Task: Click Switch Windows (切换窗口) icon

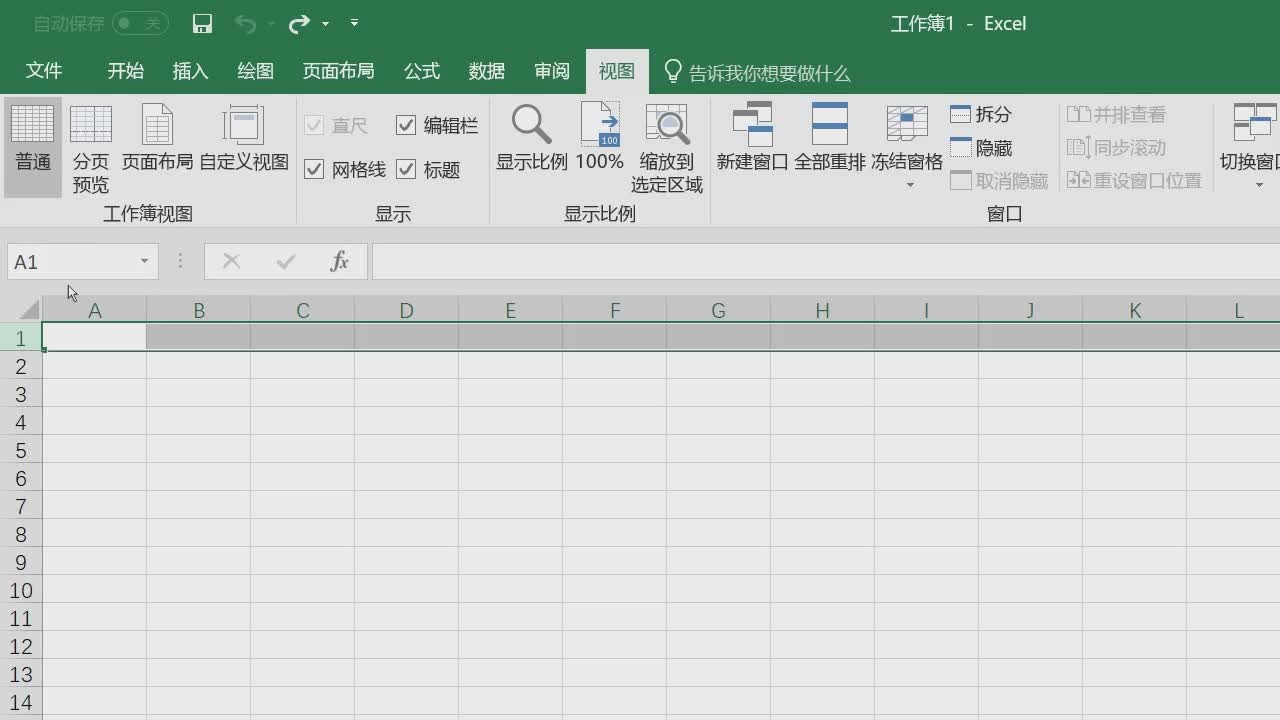Action: tap(1255, 124)
